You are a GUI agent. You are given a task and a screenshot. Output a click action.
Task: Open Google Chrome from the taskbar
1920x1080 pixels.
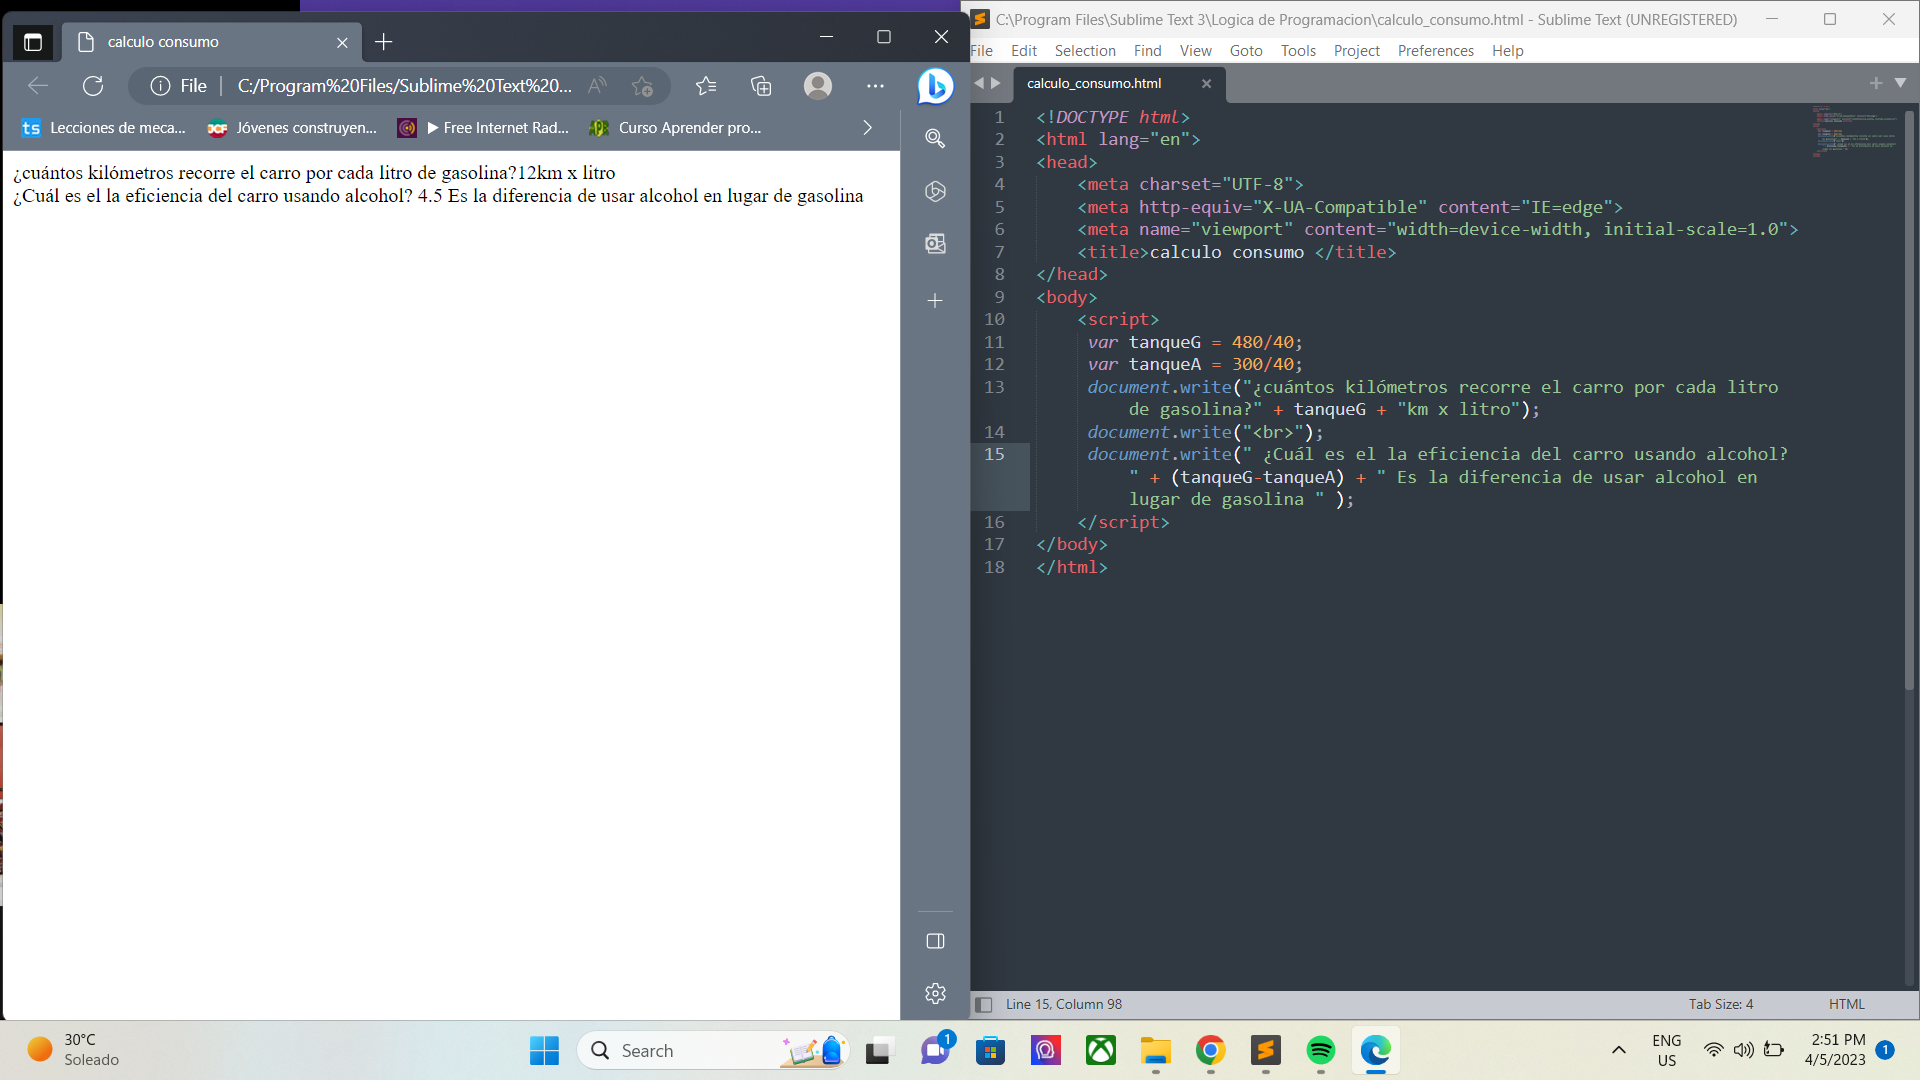1210,1050
